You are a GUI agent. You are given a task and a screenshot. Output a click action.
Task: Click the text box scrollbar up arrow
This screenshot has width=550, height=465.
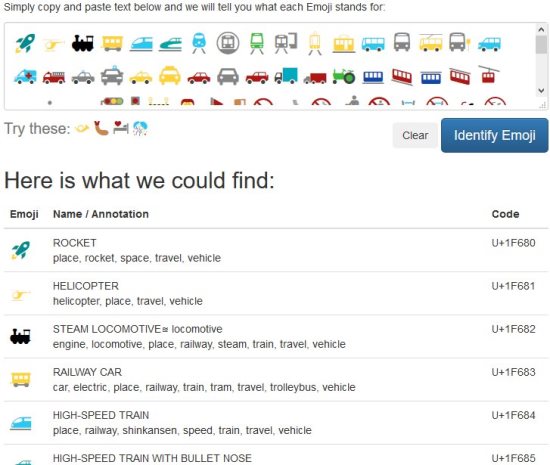(x=541, y=30)
